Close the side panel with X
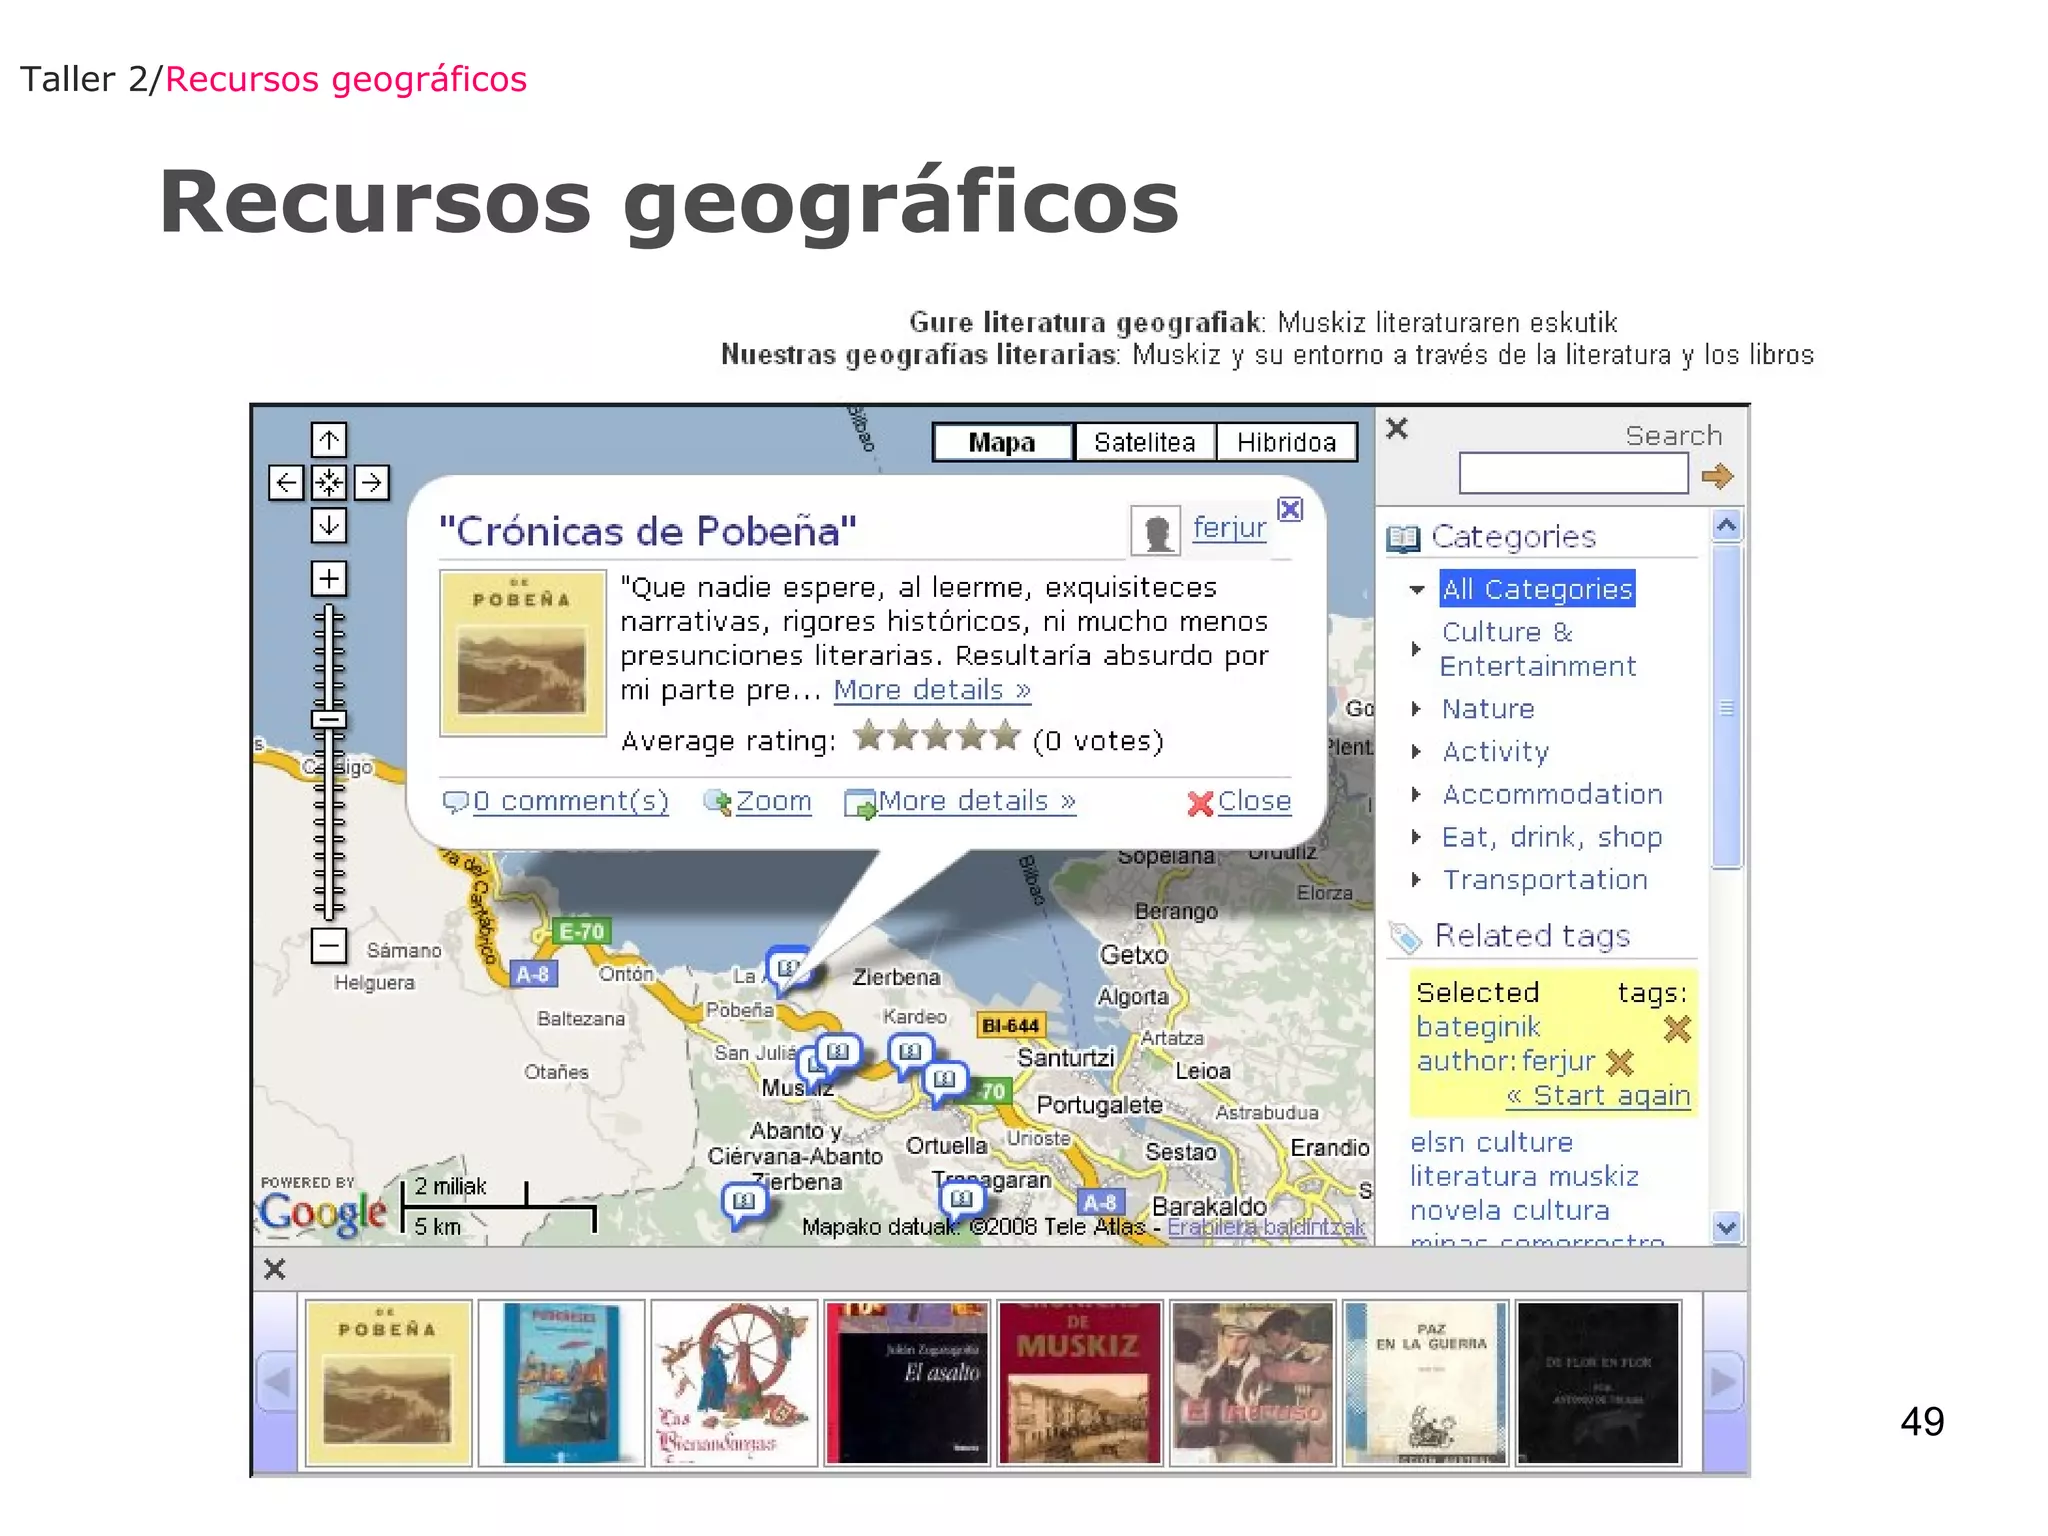This screenshot has height=1536, width=2048. tap(1397, 429)
